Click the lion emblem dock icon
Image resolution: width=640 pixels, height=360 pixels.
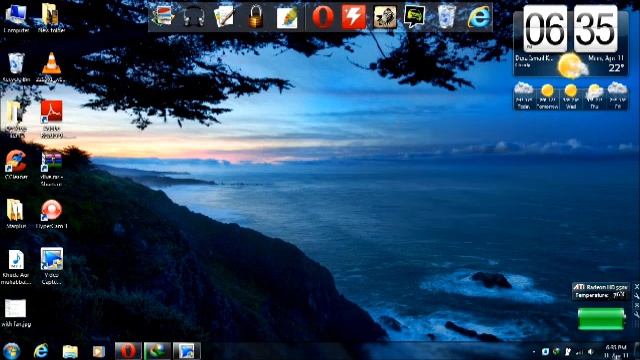(384, 17)
